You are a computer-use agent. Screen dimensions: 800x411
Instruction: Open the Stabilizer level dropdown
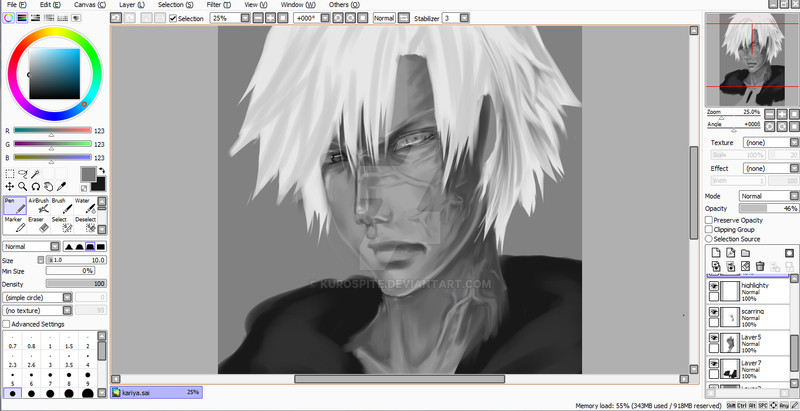click(464, 18)
